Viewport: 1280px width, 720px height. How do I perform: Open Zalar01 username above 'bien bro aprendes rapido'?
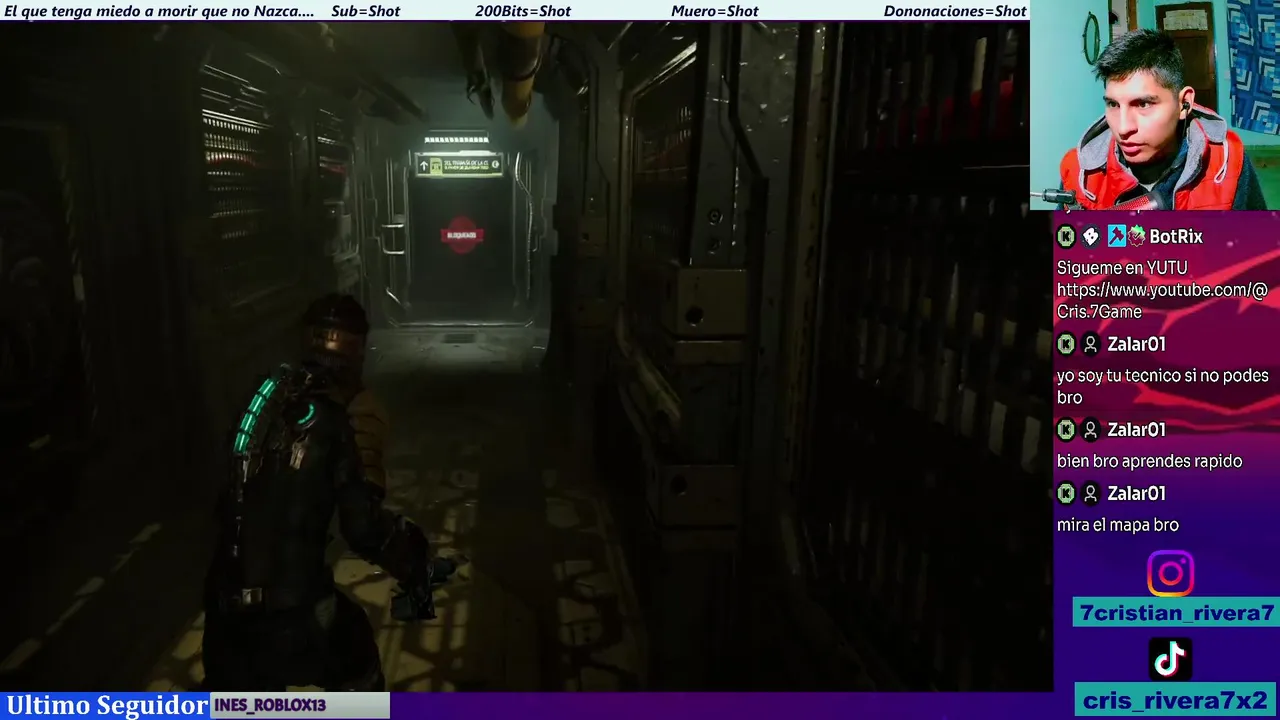[x=1136, y=430]
